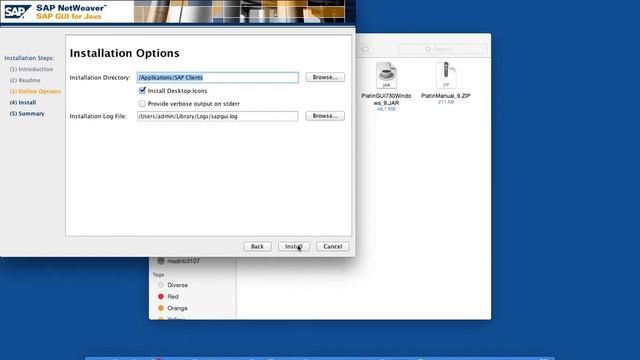Screen dimensions: 640x360
Task: Click the Install step in sidebar list
Action: (23, 102)
